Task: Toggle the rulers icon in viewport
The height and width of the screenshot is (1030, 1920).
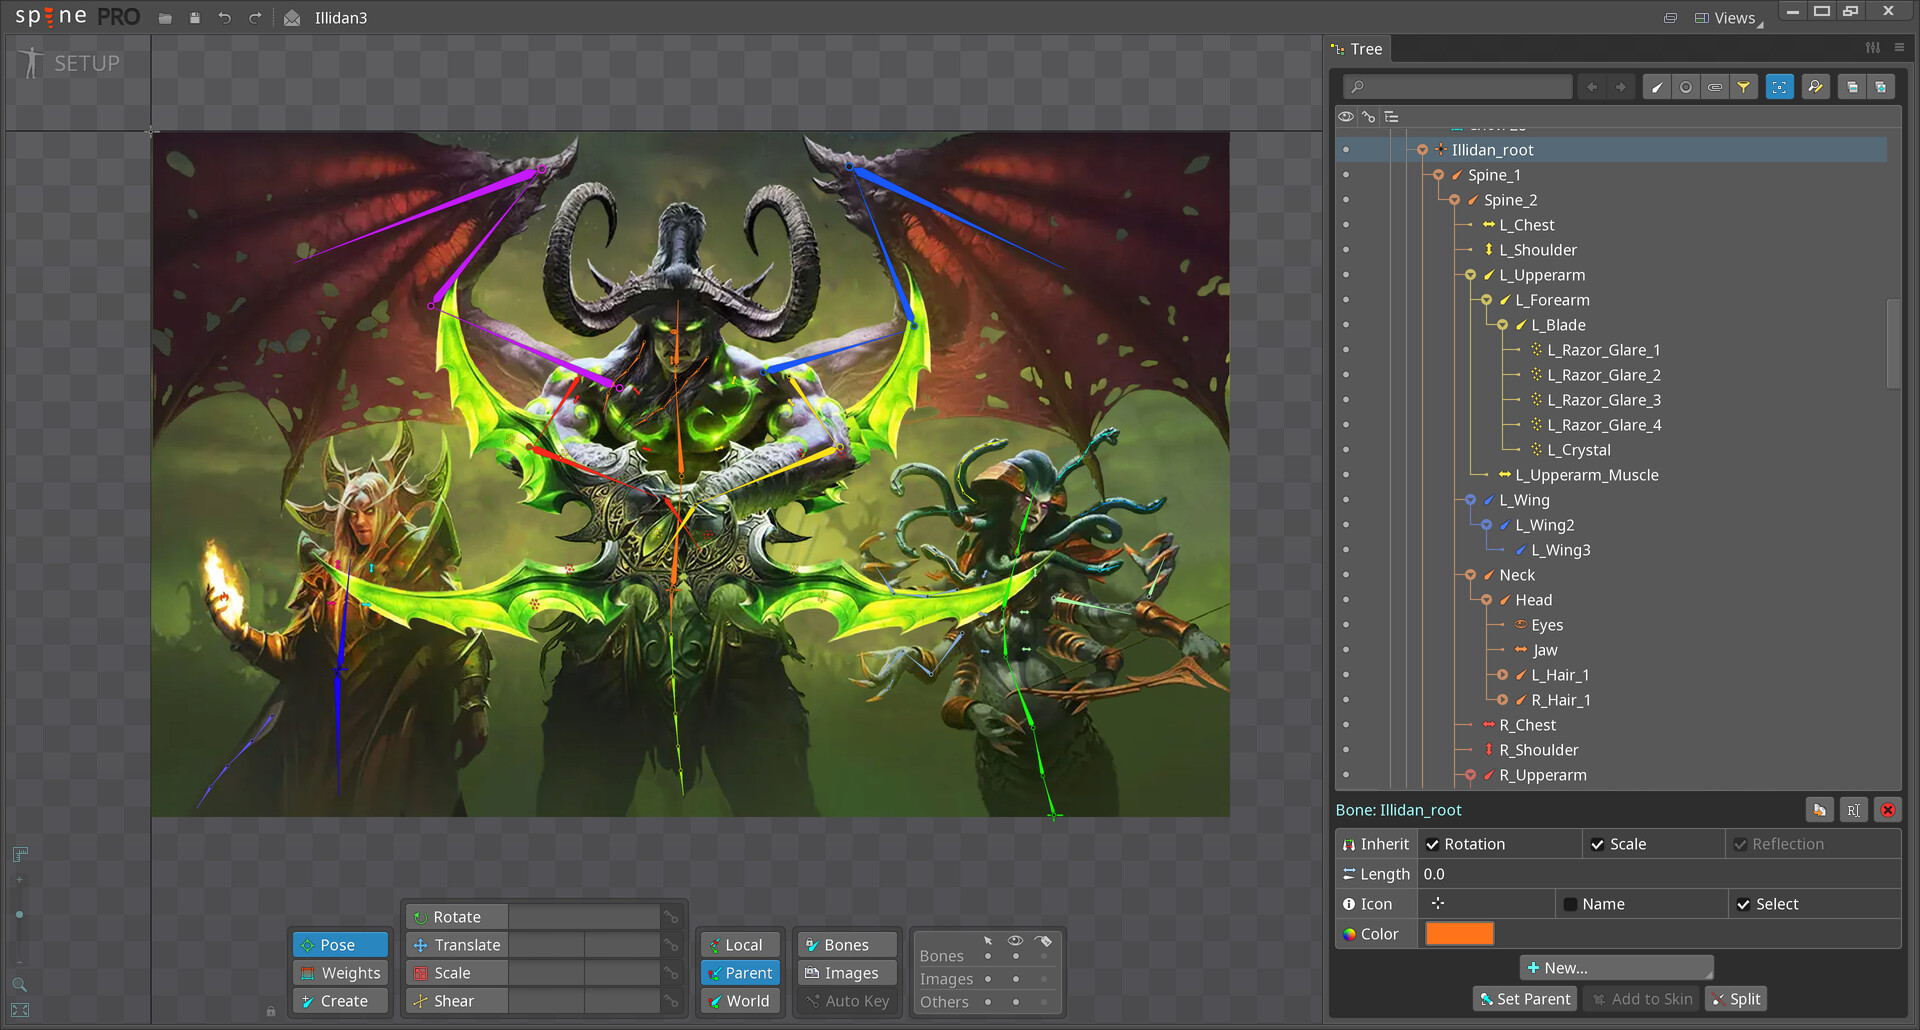Action: 20,854
